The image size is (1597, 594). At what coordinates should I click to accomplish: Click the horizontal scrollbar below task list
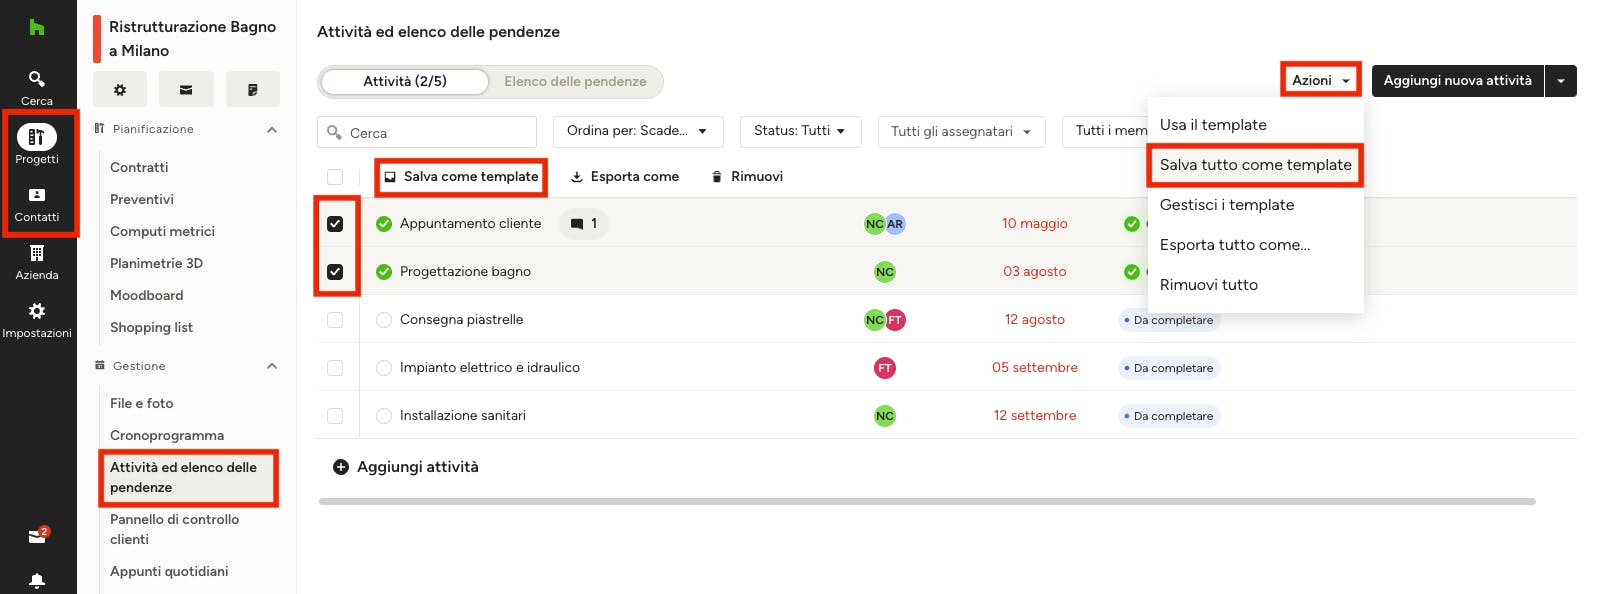click(927, 501)
